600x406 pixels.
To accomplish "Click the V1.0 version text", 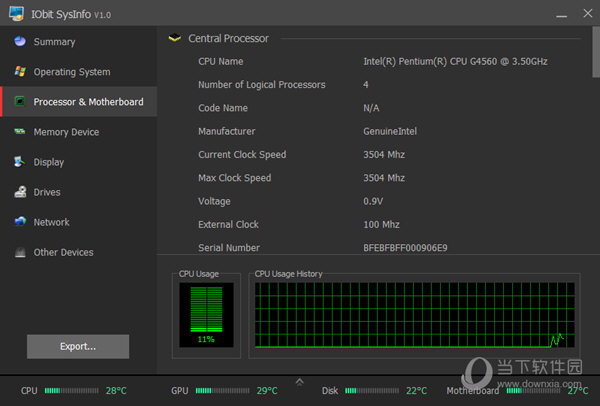I will click(x=103, y=15).
